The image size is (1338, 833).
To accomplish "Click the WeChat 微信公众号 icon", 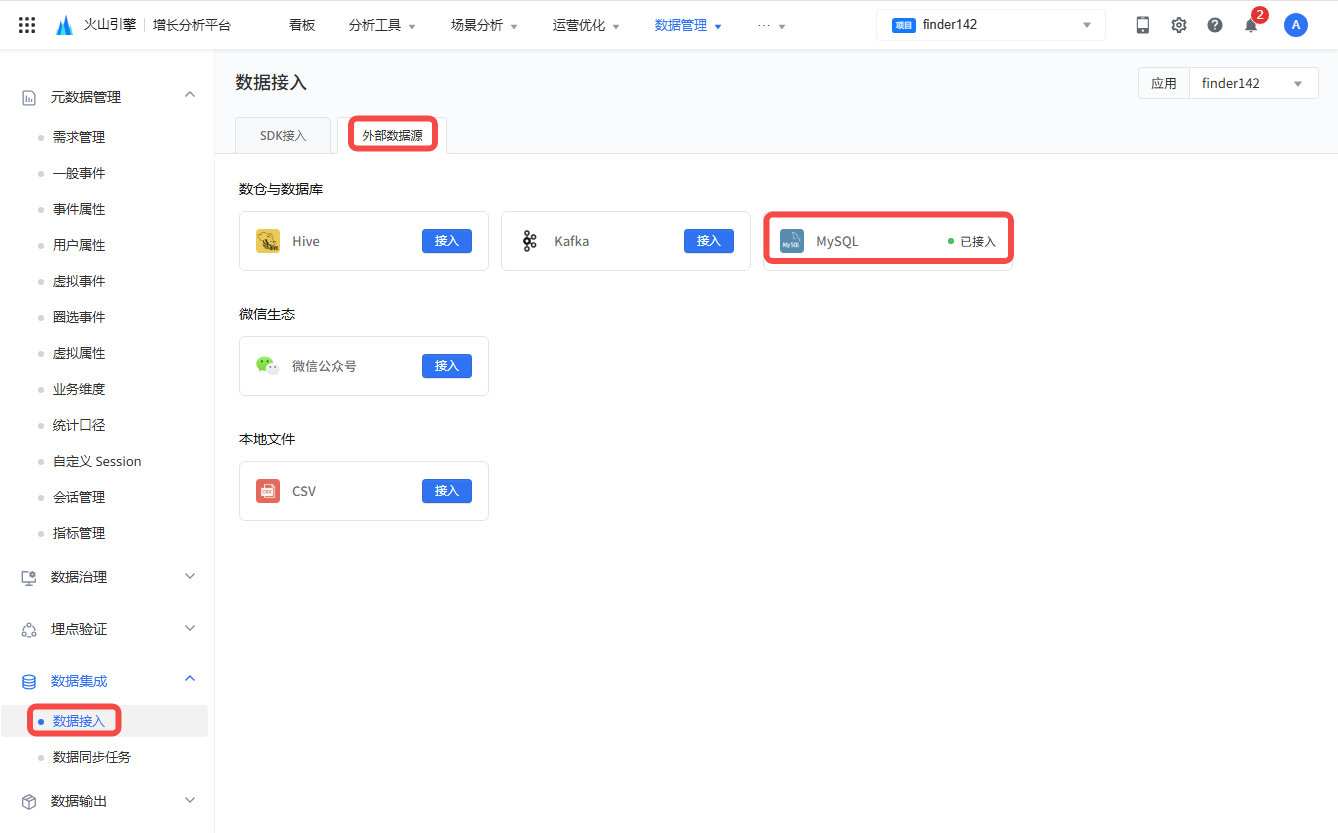I will 268,366.
